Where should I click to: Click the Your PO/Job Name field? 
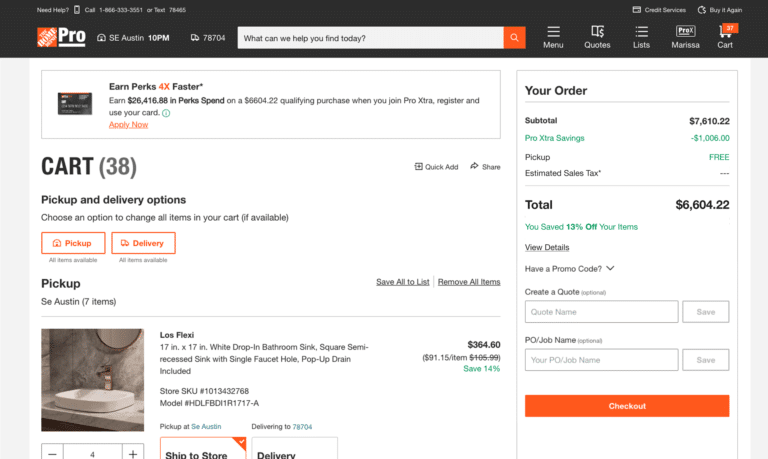601,360
